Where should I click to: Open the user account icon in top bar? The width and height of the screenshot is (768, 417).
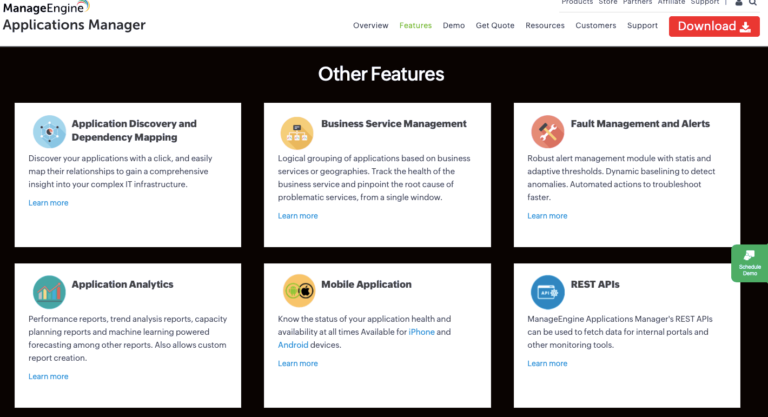coord(739,2)
